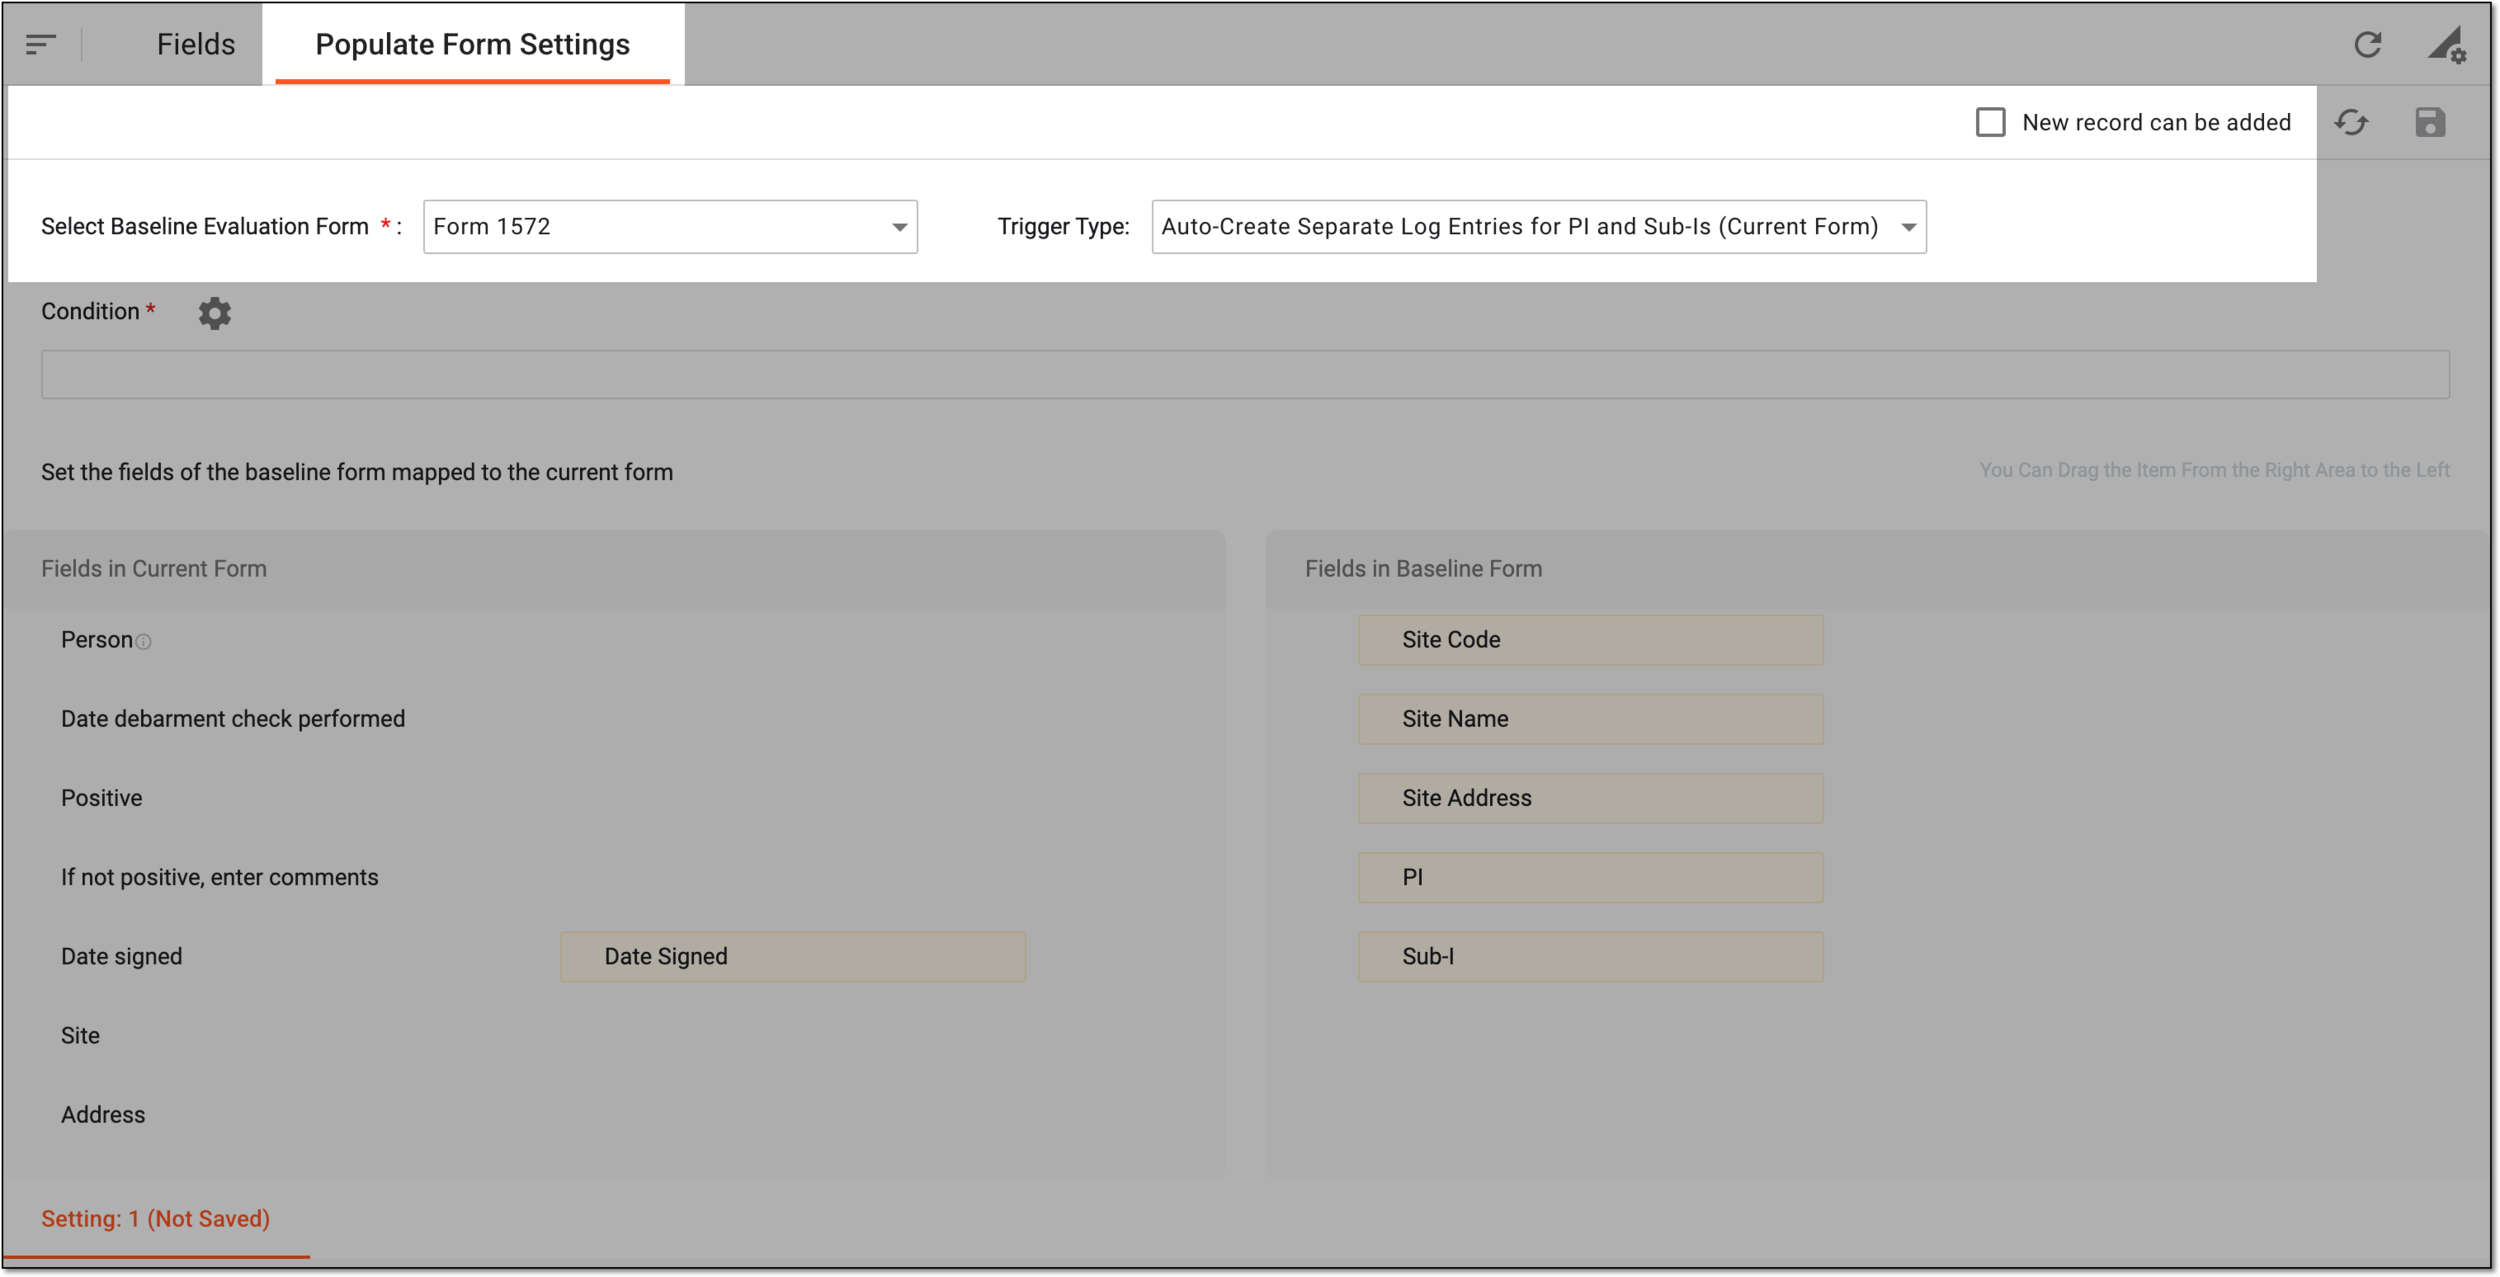The width and height of the screenshot is (2500, 1277).
Task: Click 'Select Baseline Evaluation Form' label
Action: click(205, 227)
